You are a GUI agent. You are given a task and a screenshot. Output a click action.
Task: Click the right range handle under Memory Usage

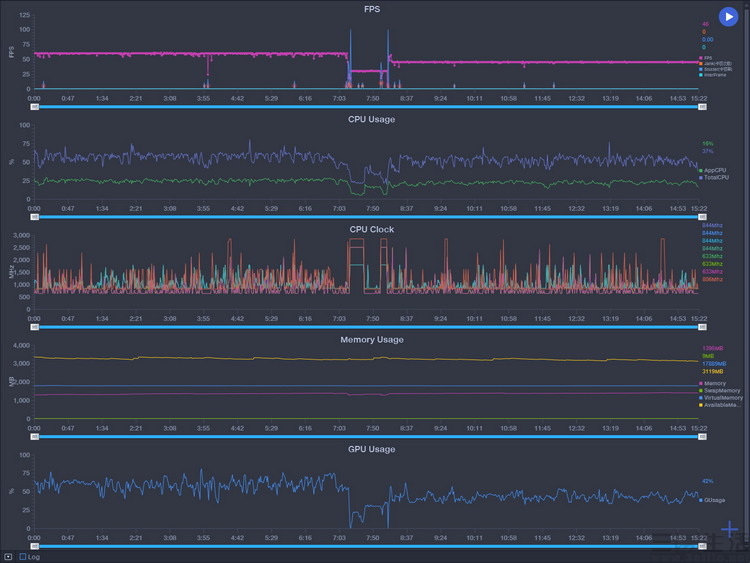pyautogui.click(x=702, y=437)
